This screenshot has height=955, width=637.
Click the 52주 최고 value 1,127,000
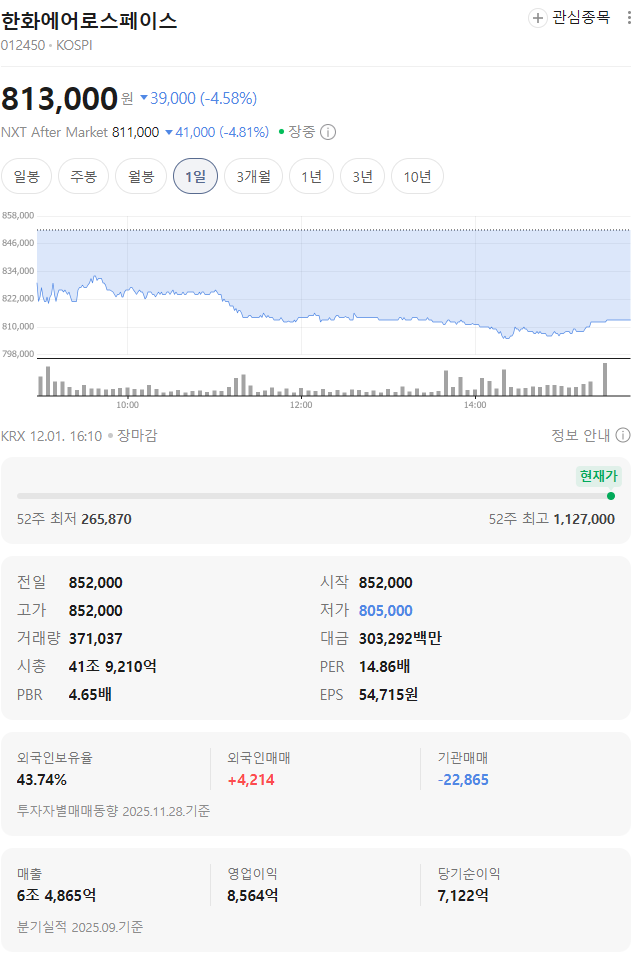tap(584, 520)
